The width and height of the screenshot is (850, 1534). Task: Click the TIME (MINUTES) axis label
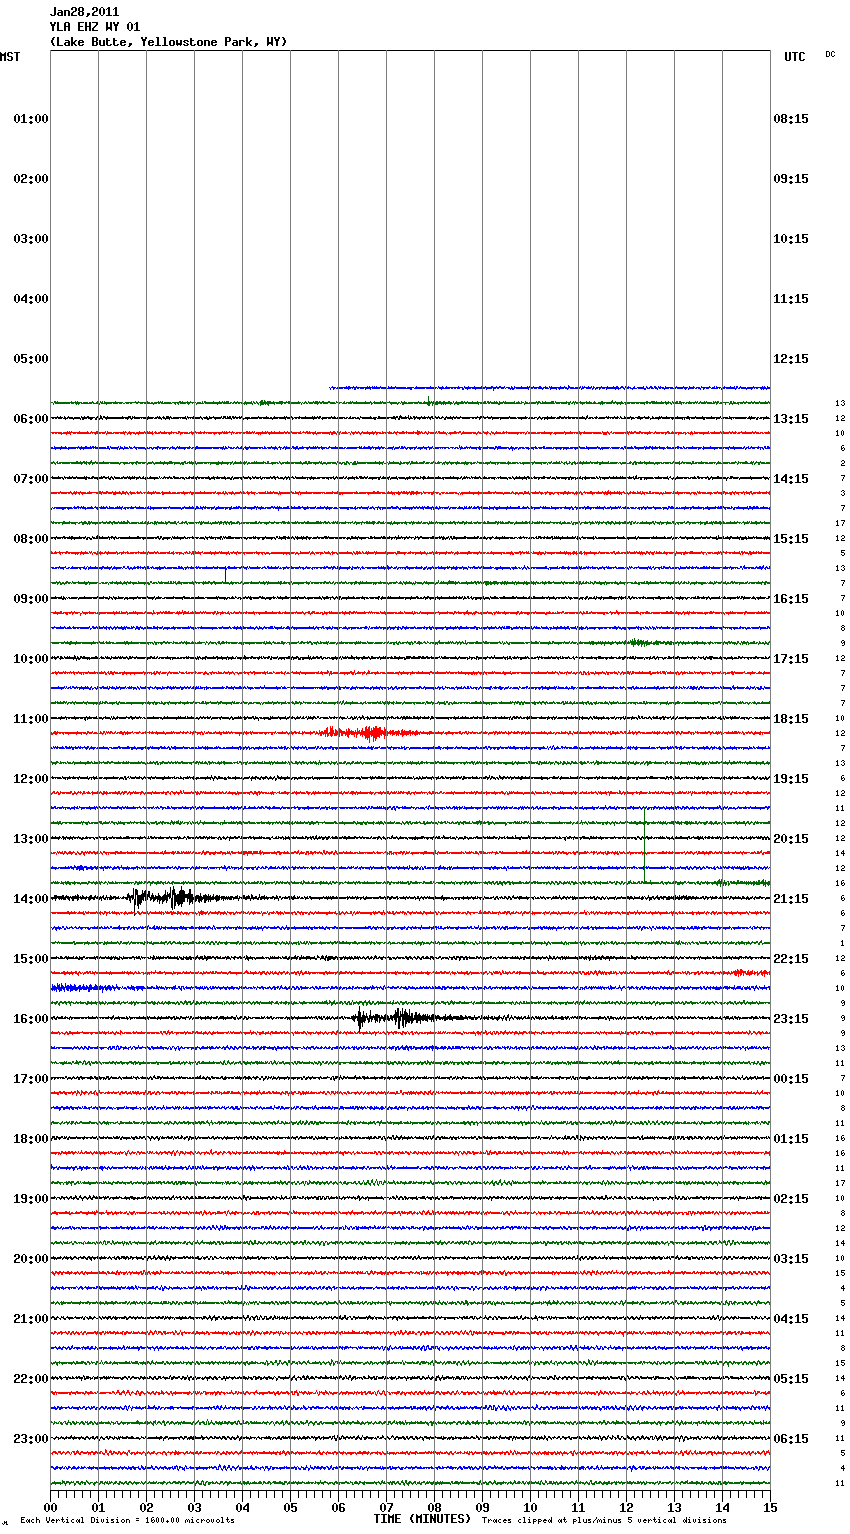coord(422,1519)
